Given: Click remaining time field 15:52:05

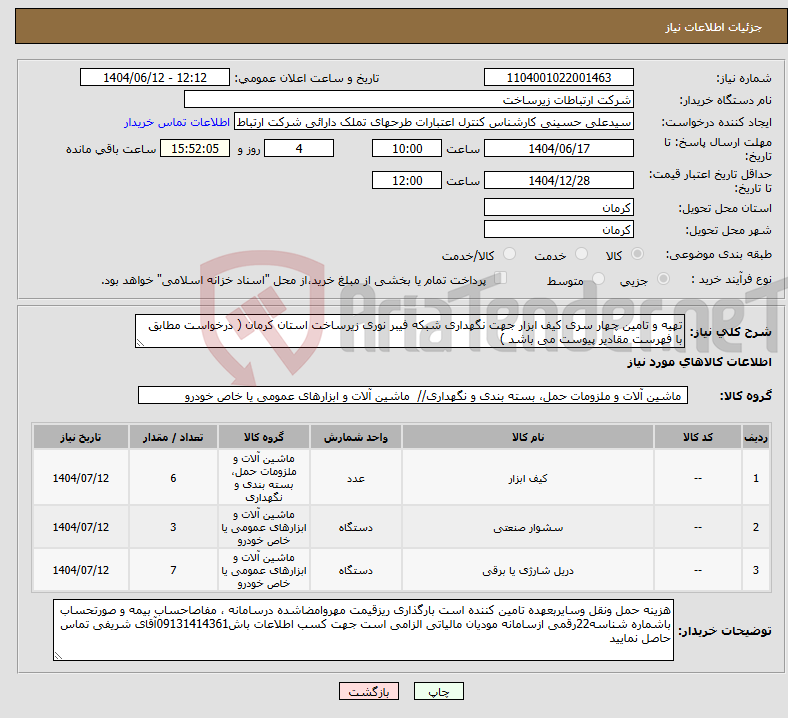Looking at the screenshot, I should click(195, 149).
